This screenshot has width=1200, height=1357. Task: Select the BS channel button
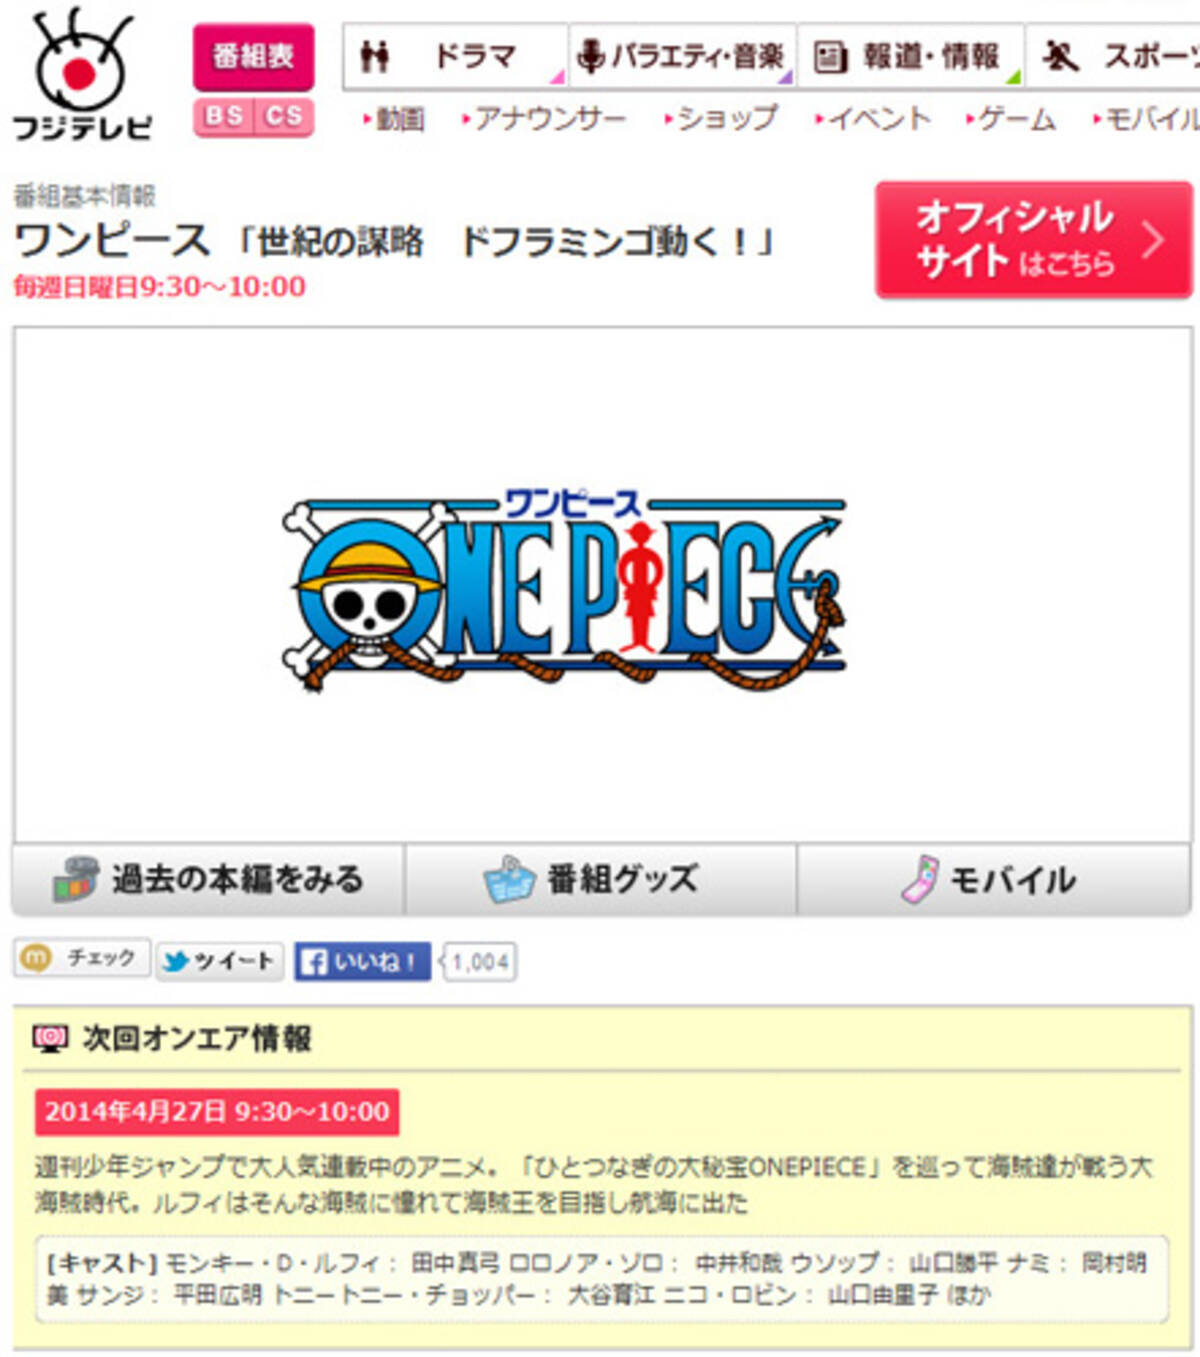(x=224, y=117)
